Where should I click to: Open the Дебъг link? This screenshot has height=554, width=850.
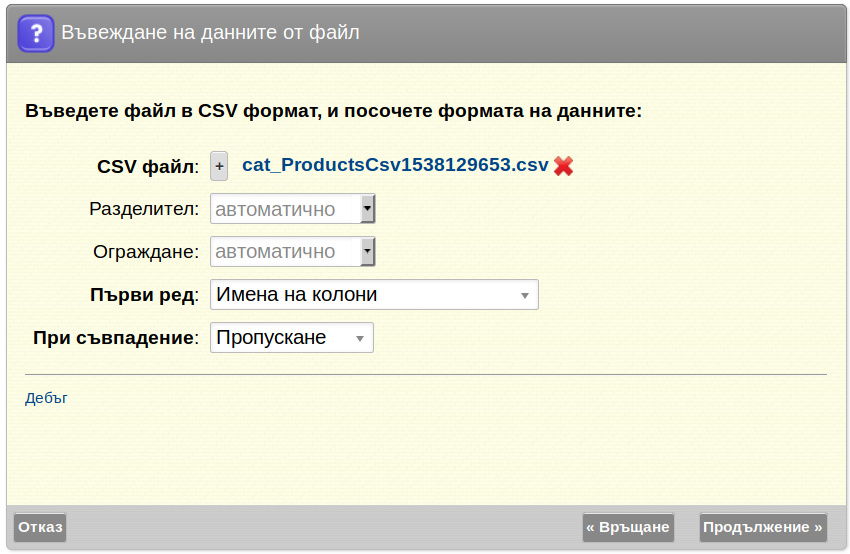(x=46, y=398)
